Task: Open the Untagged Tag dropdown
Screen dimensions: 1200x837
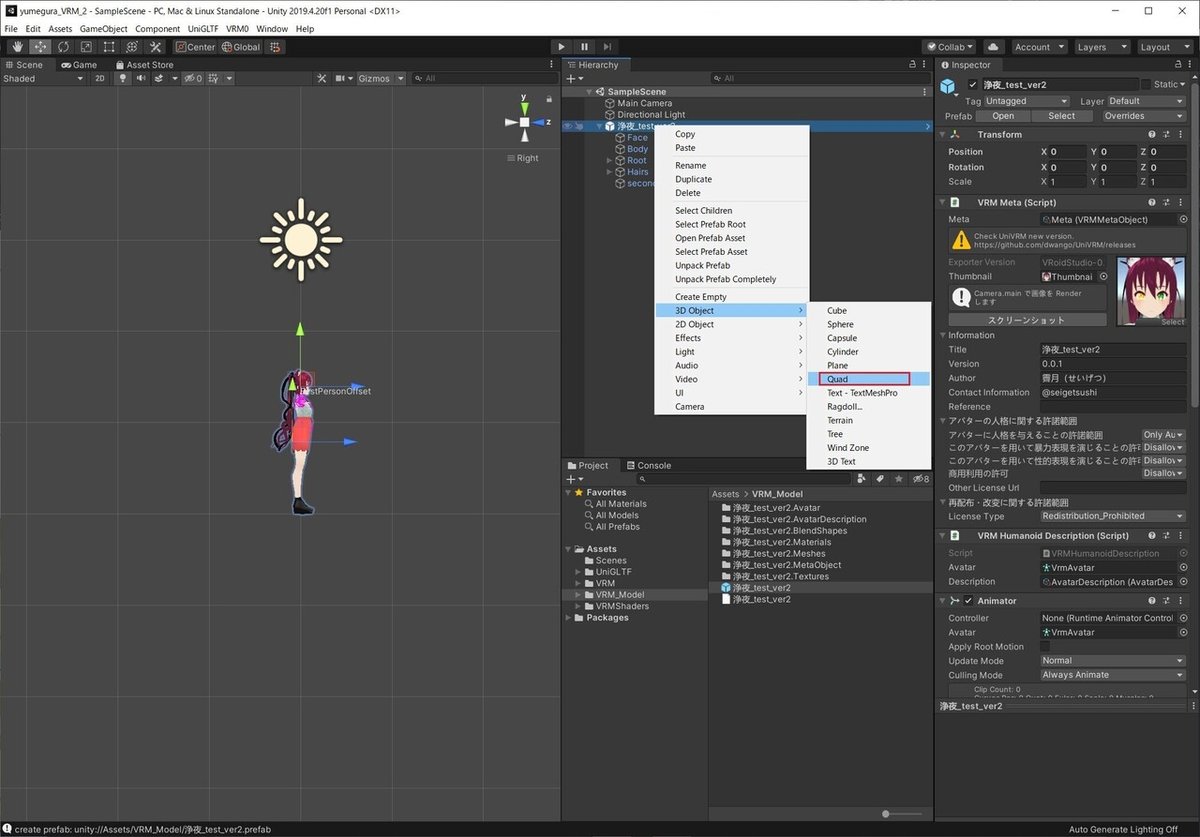Action: [x=1027, y=101]
